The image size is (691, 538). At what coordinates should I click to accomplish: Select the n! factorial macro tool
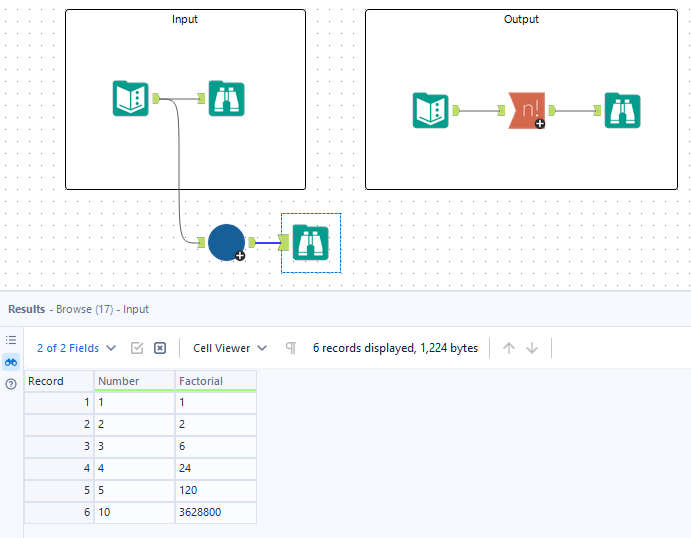(x=527, y=110)
